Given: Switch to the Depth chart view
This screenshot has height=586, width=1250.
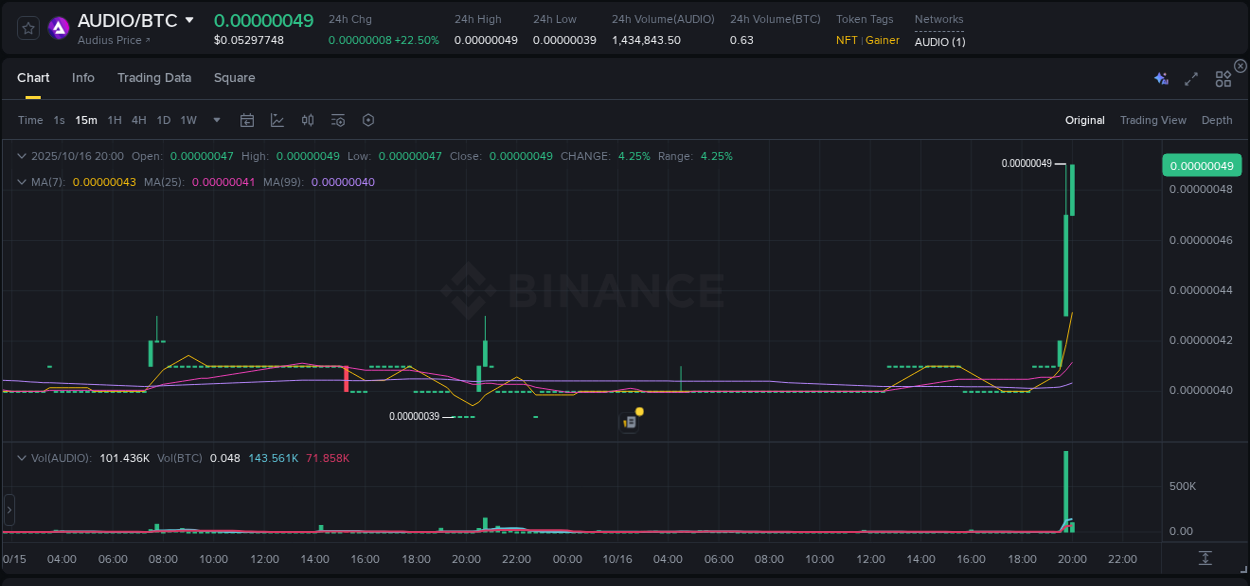Looking at the screenshot, I should pos(1216,119).
